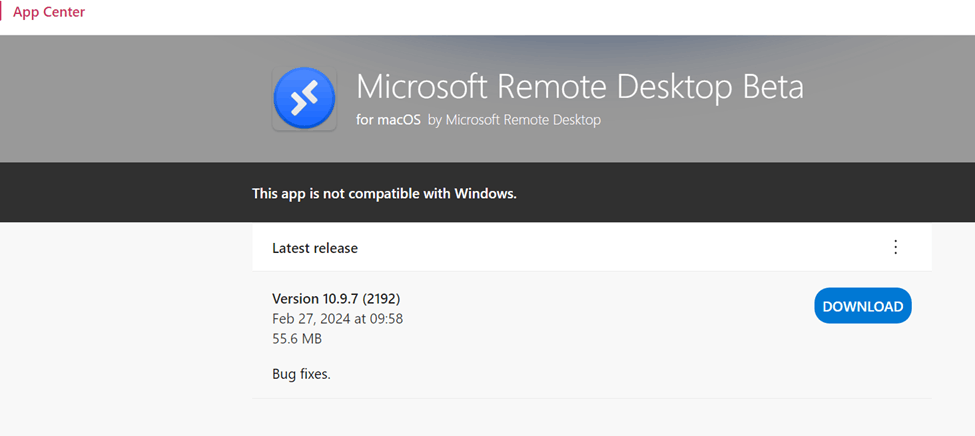Click the Feb 27, 2024 at 09:58 date
The width and height of the screenshot is (975, 436).
(x=338, y=319)
